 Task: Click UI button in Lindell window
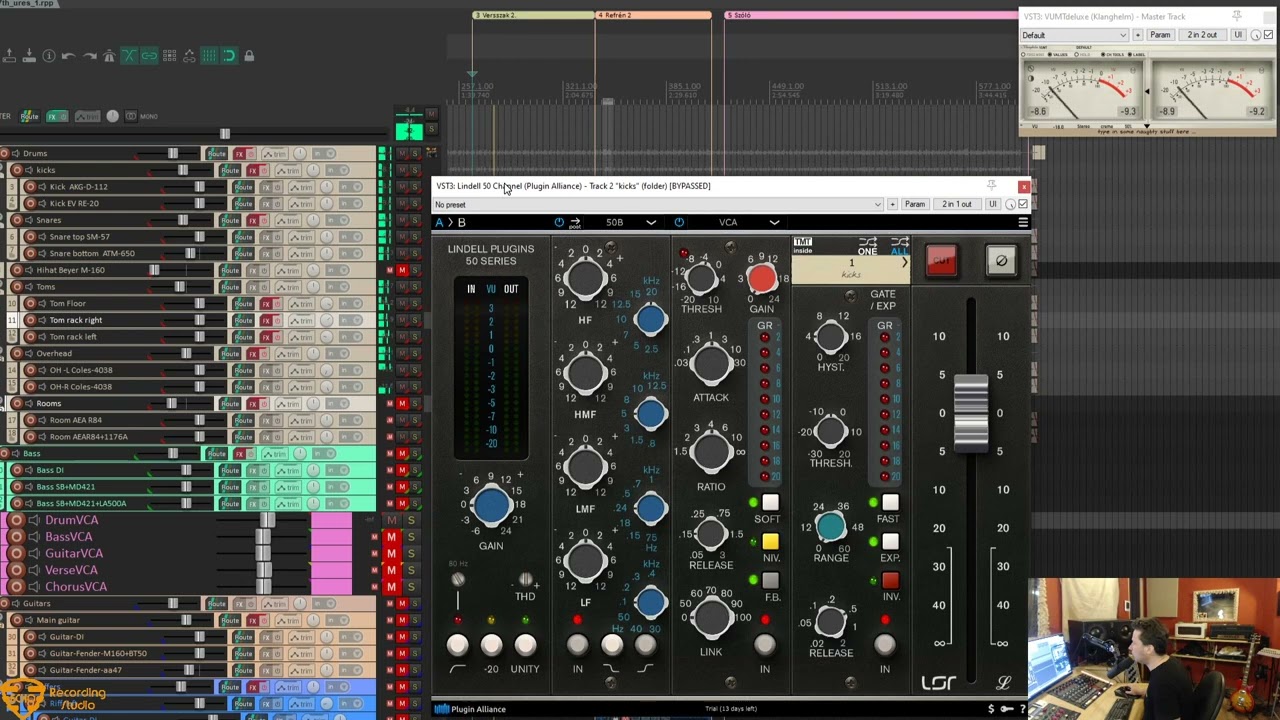tap(992, 205)
